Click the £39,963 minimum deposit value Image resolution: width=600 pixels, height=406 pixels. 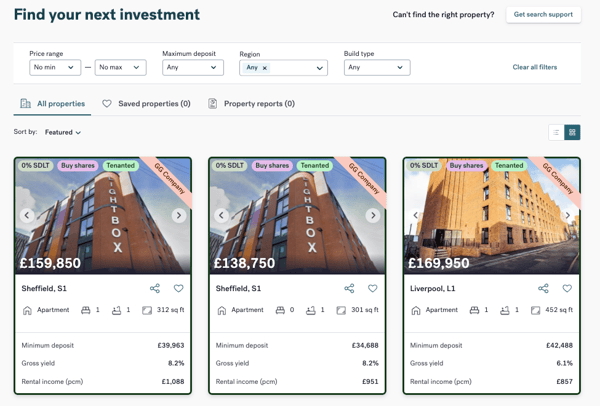(x=171, y=346)
